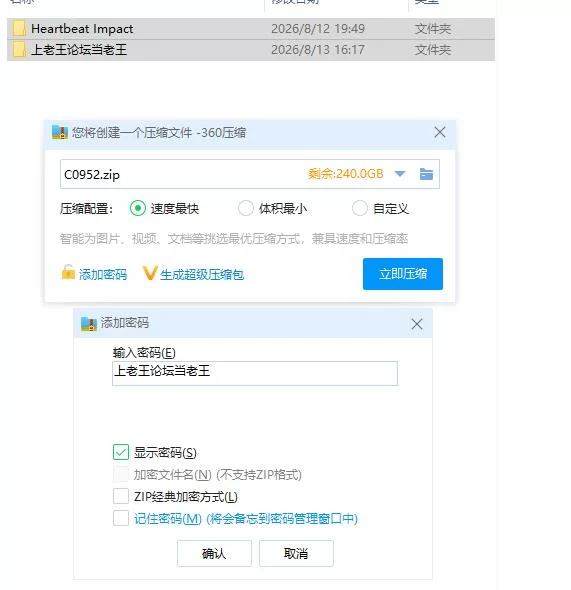
Task: Close the 添加密码 dialog with the X
Action: tap(417, 324)
